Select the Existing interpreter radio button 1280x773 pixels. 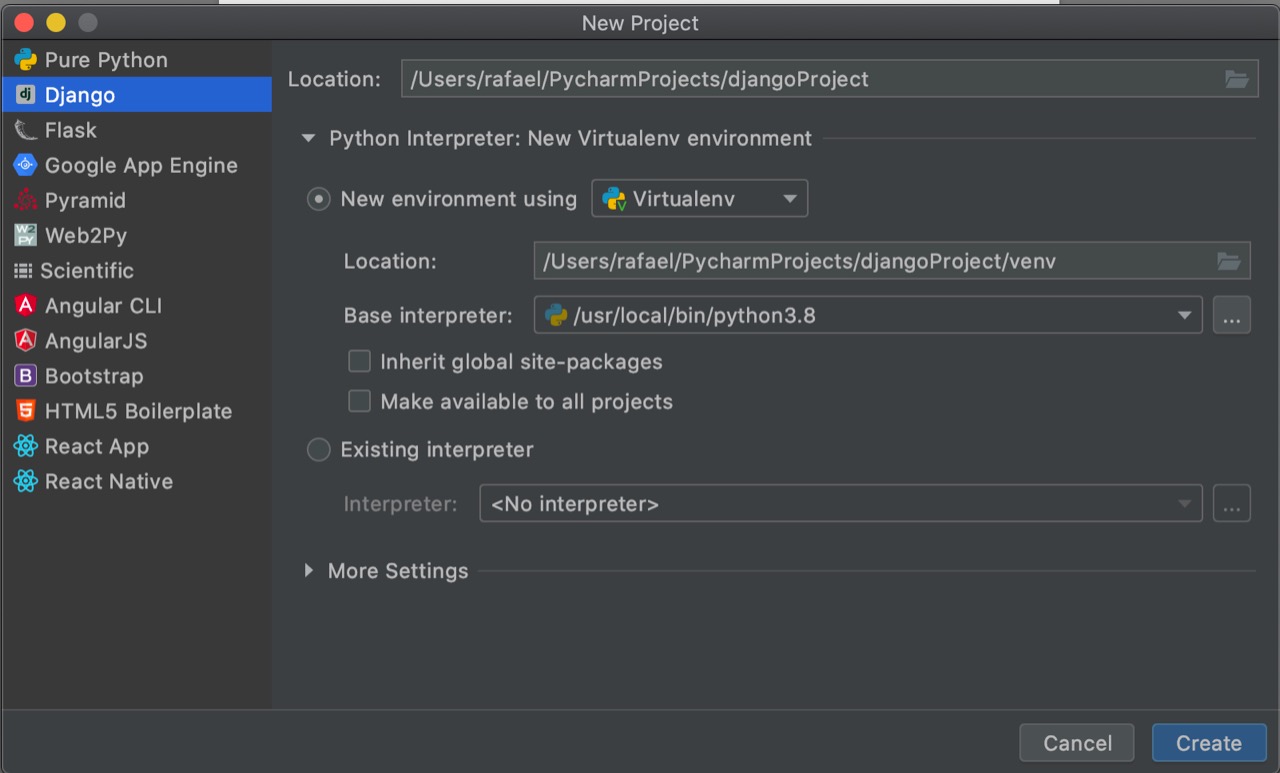[318, 450]
